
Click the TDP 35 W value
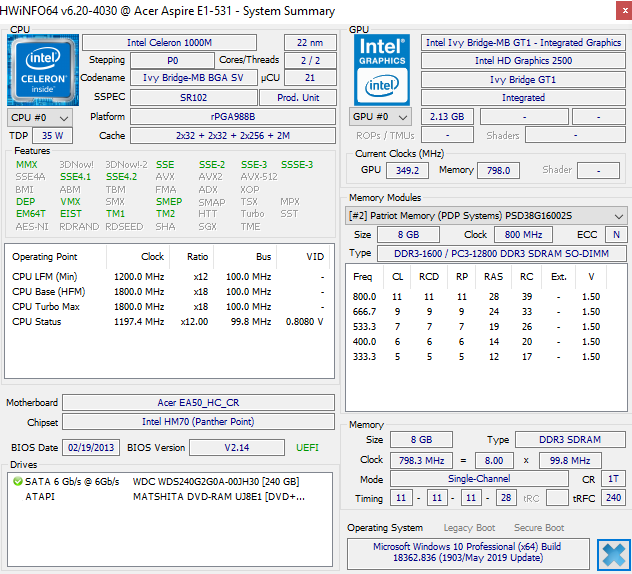(52, 135)
